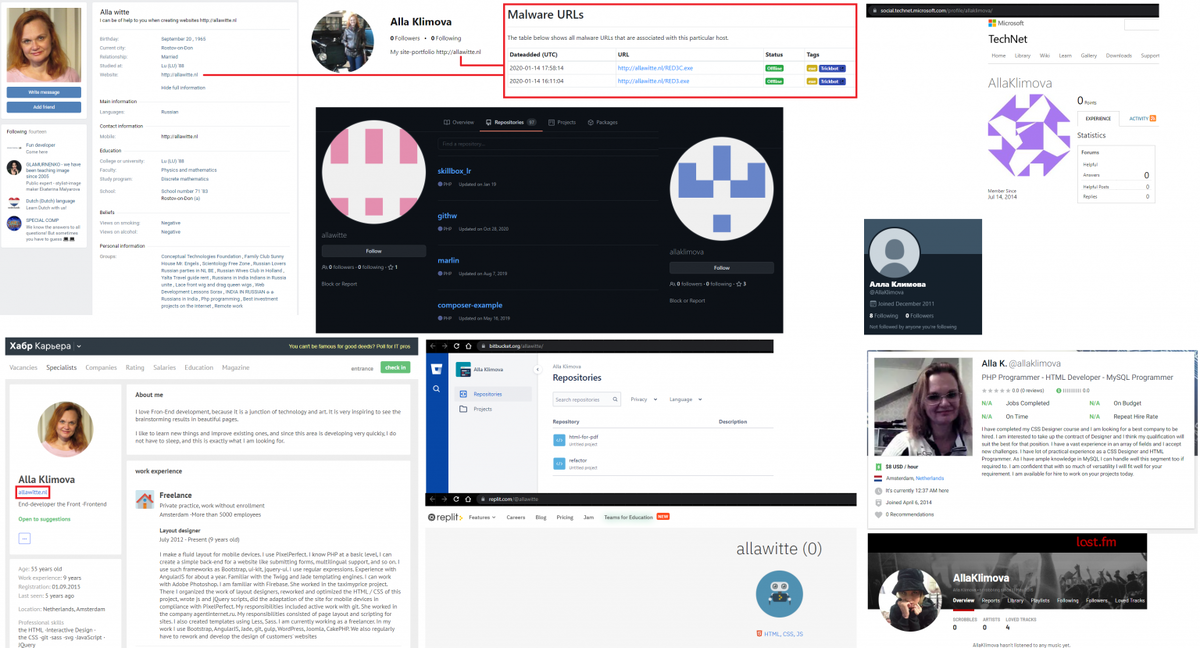Open the Privacy filter dropdown in Bitbucket
This screenshot has height=648, width=1200.
[x=643, y=399]
